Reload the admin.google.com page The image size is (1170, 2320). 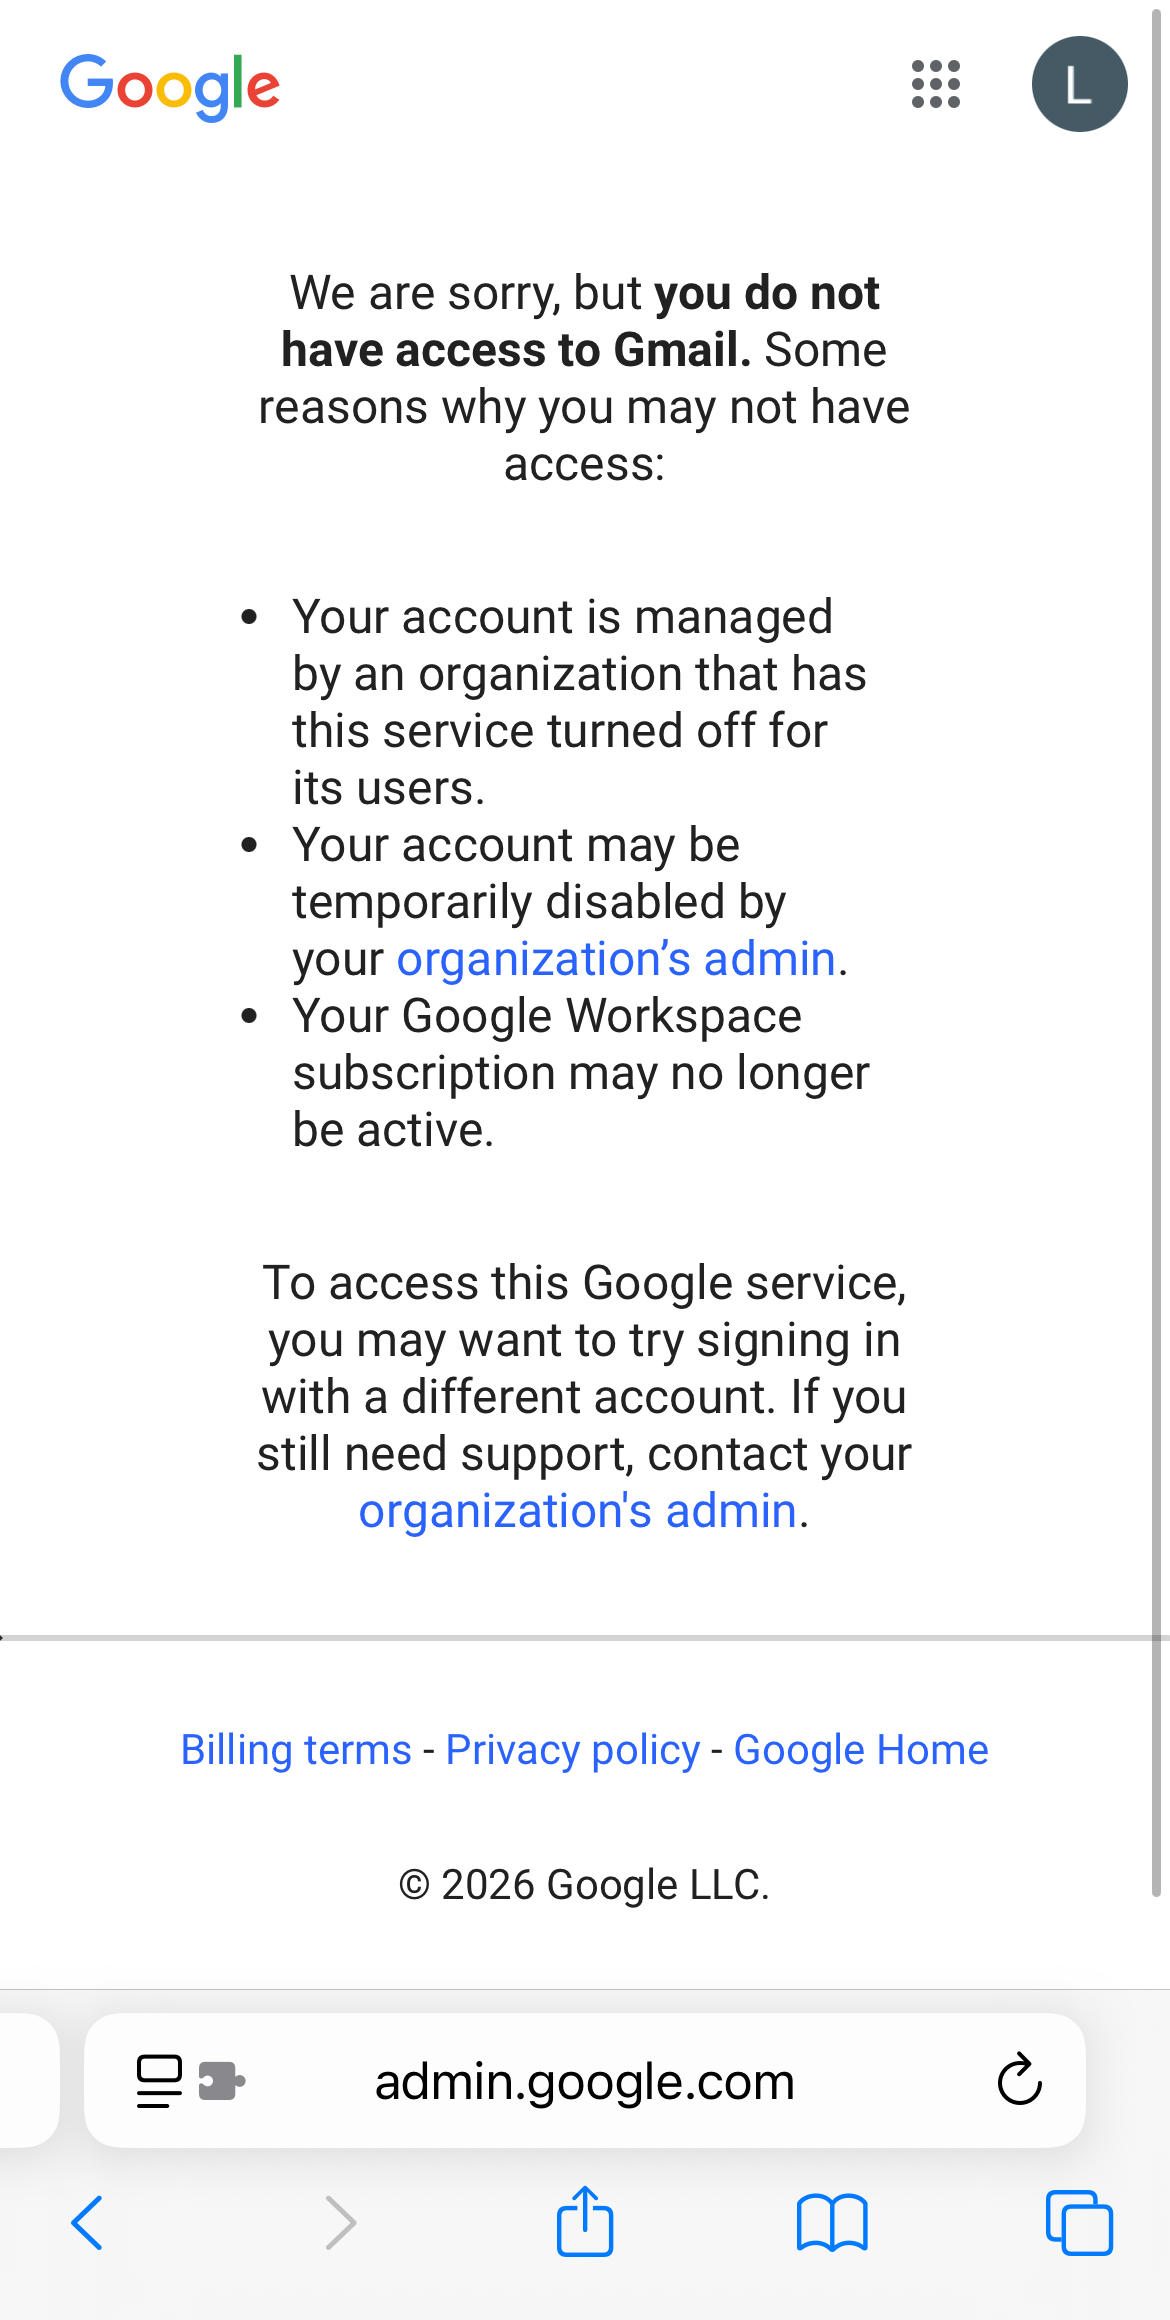pyautogui.click(x=1019, y=2080)
